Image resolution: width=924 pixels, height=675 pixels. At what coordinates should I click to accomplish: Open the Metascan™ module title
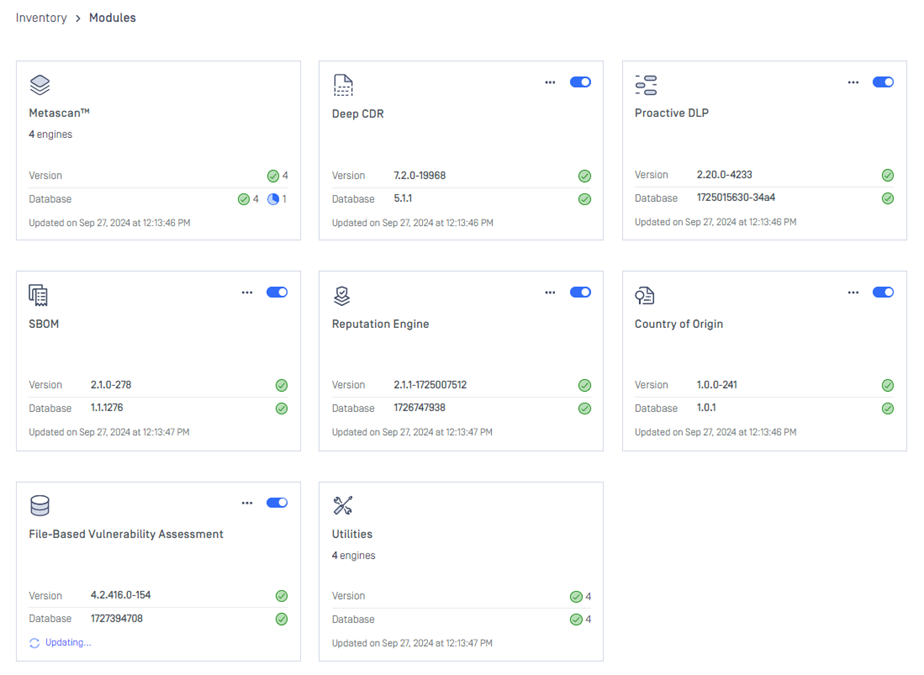(x=59, y=114)
